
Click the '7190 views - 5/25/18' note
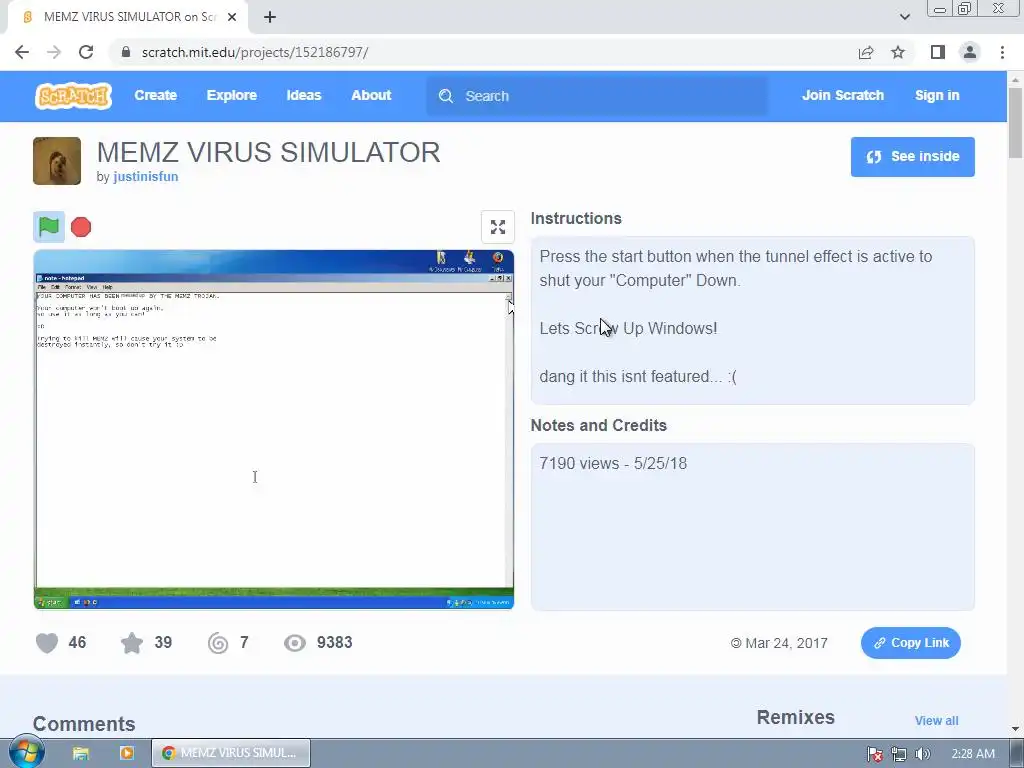(613, 463)
